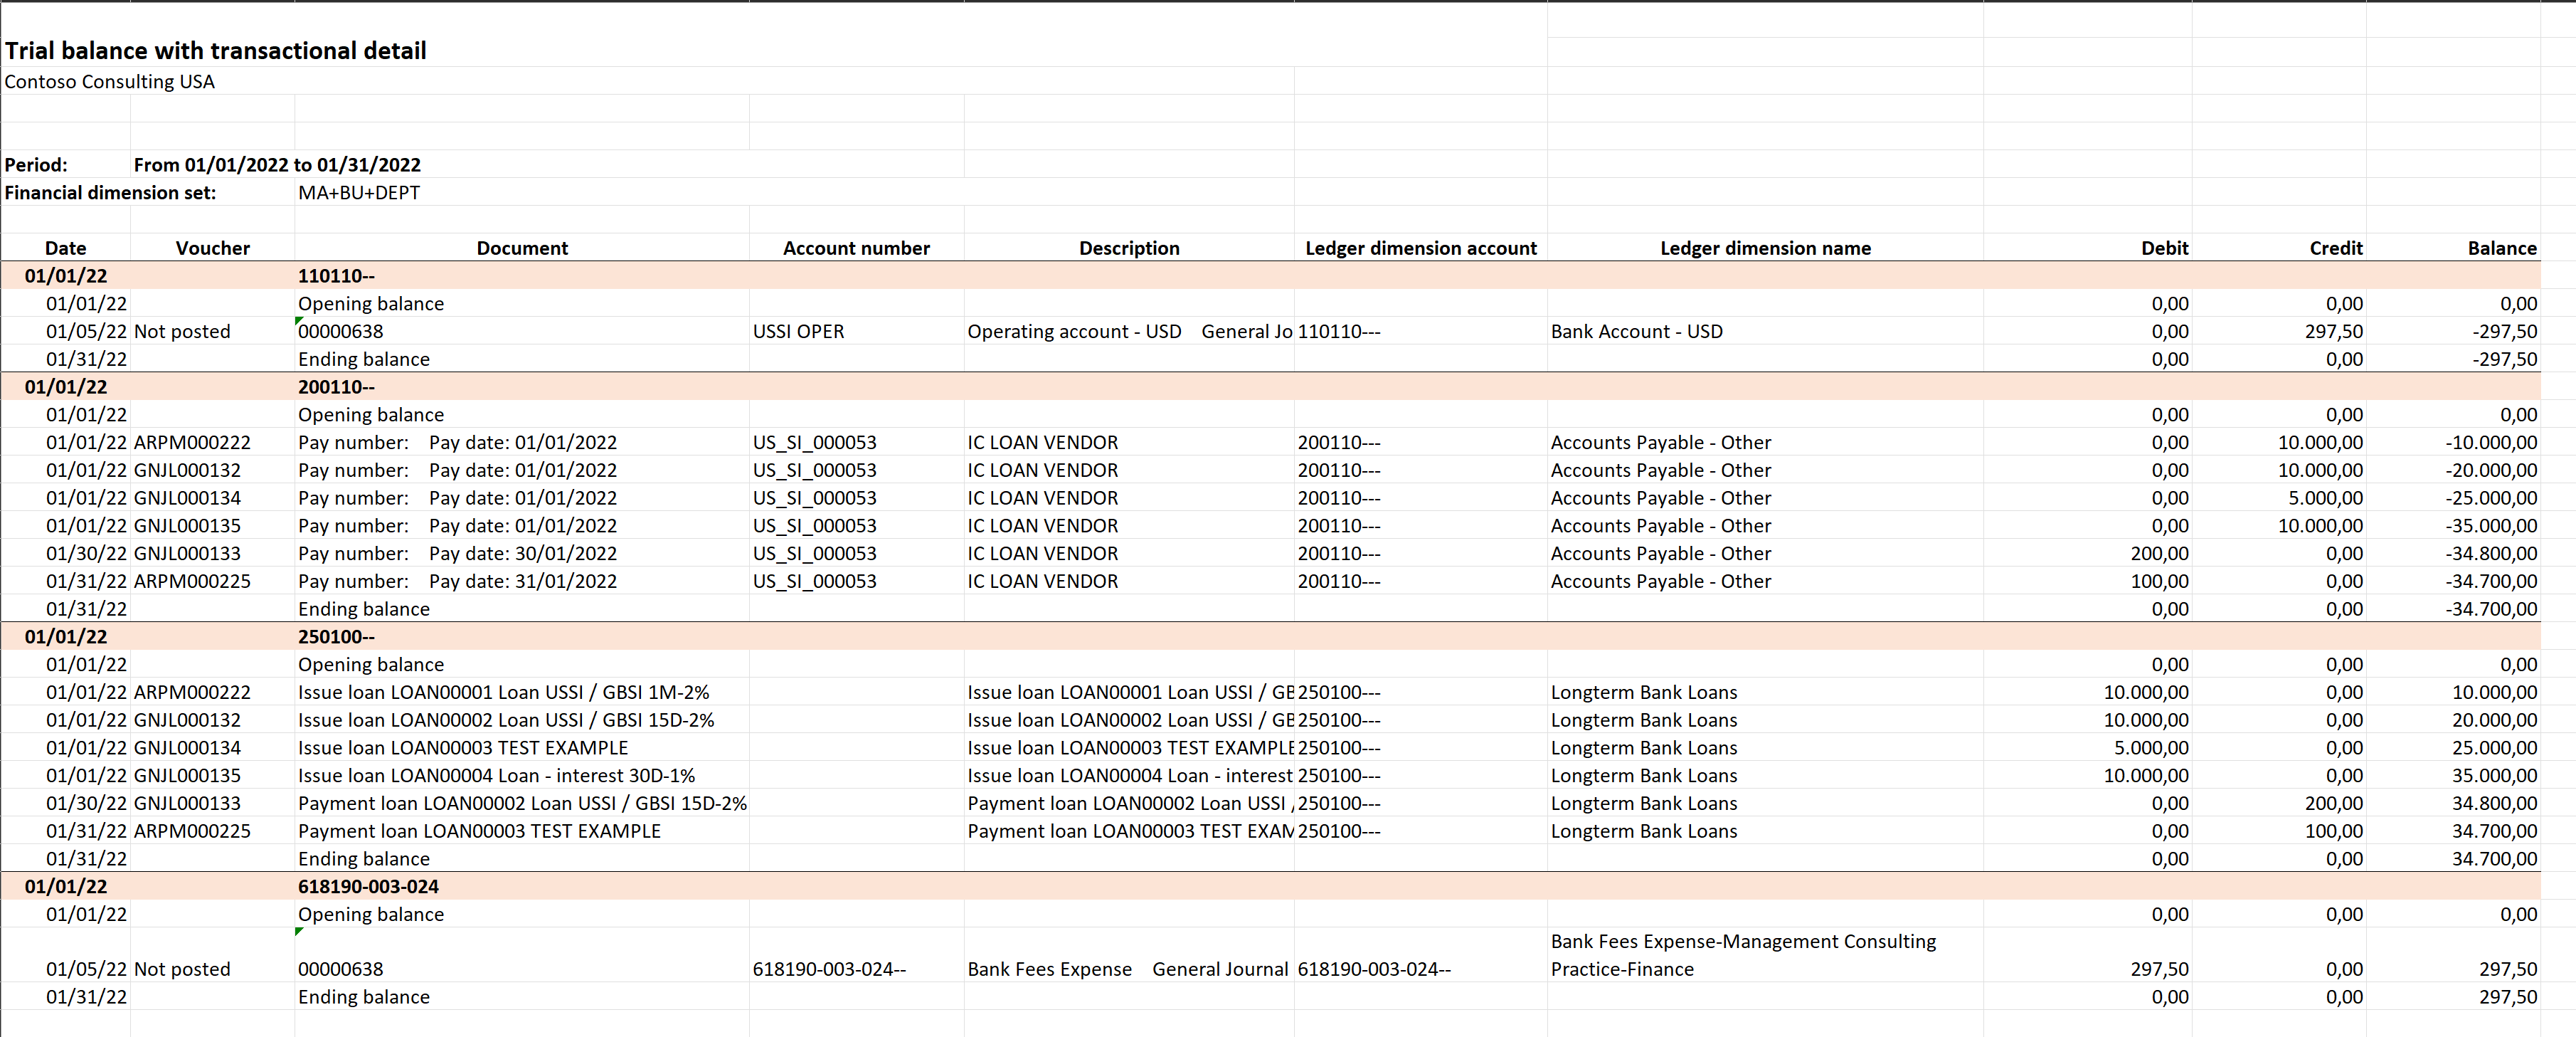This screenshot has height=1037, width=2576.
Task: Select the debit amount '200,00'
Action: pyautogui.click(x=2159, y=554)
